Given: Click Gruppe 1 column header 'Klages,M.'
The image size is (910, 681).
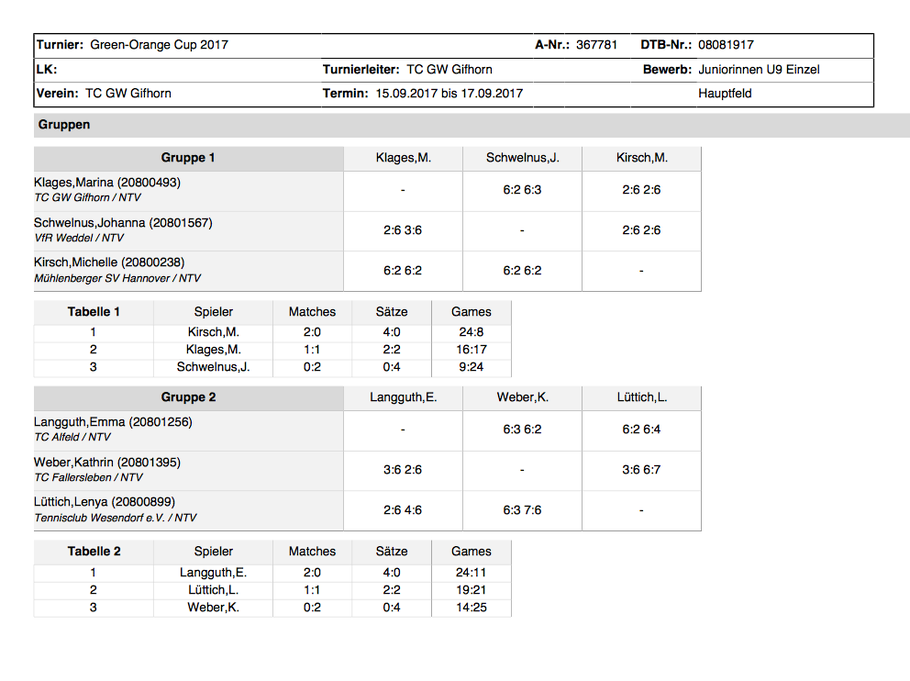Looking at the screenshot, I should tap(403, 158).
